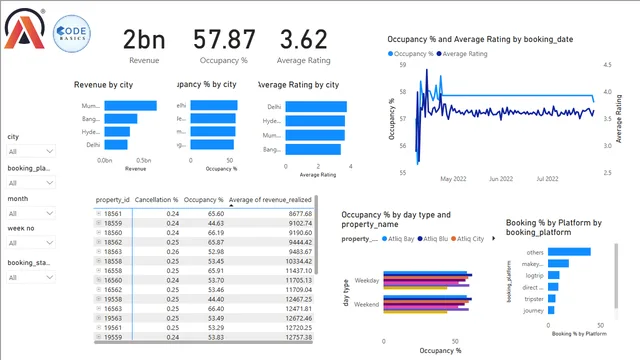The image size is (640, 360).
Task: Click the table's vertical scrollbar
Action: pos(316,235)
